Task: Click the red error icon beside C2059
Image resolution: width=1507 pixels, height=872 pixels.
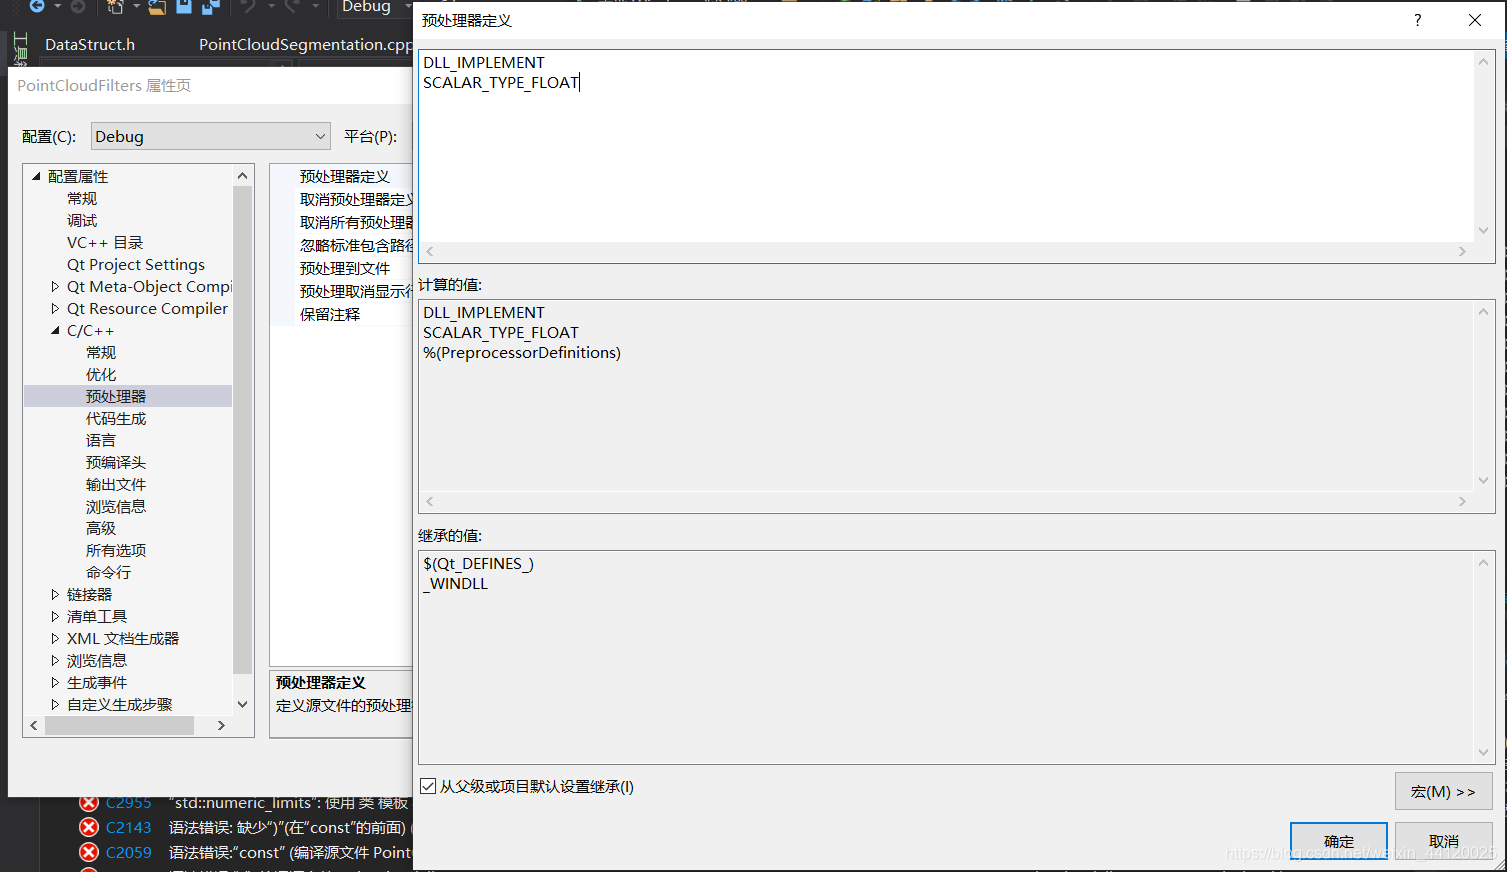Action: coord(89,852)
